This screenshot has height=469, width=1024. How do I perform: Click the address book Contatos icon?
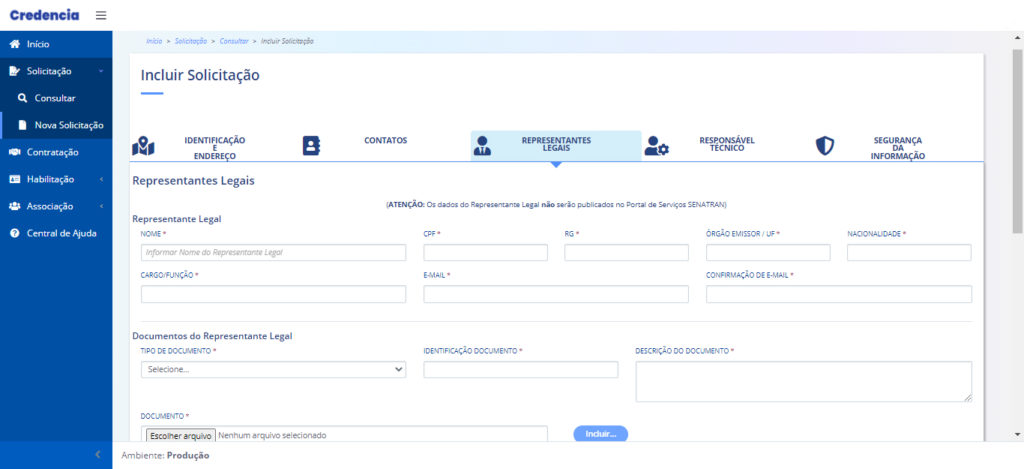[x=312, y=145]
